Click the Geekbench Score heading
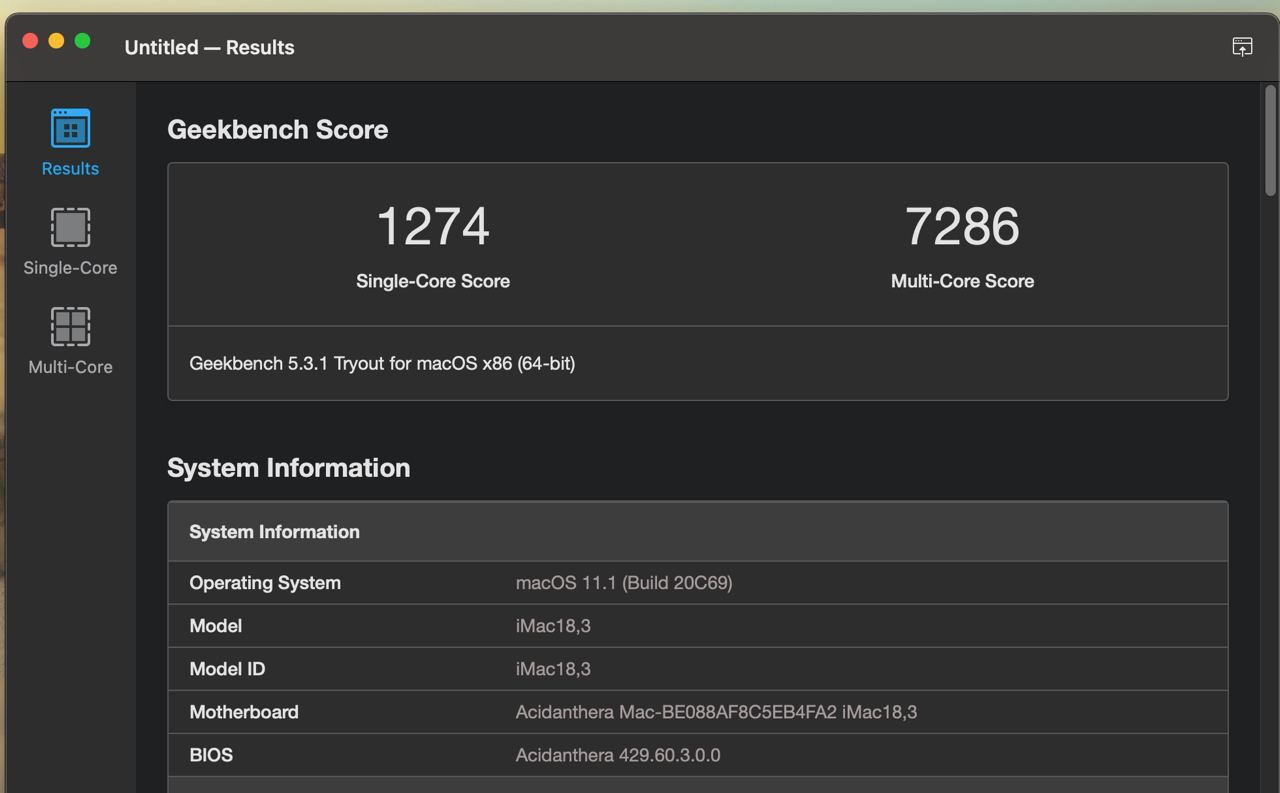Screen dimensions: 1280x793 [x=277, y=129]
